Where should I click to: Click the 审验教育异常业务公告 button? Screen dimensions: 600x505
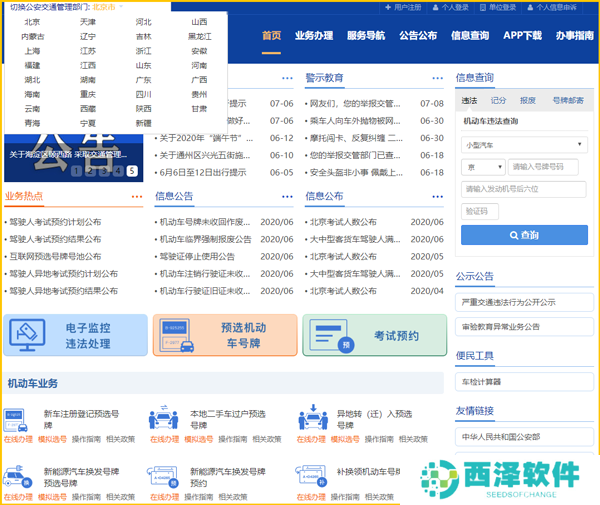click(524, 327)
